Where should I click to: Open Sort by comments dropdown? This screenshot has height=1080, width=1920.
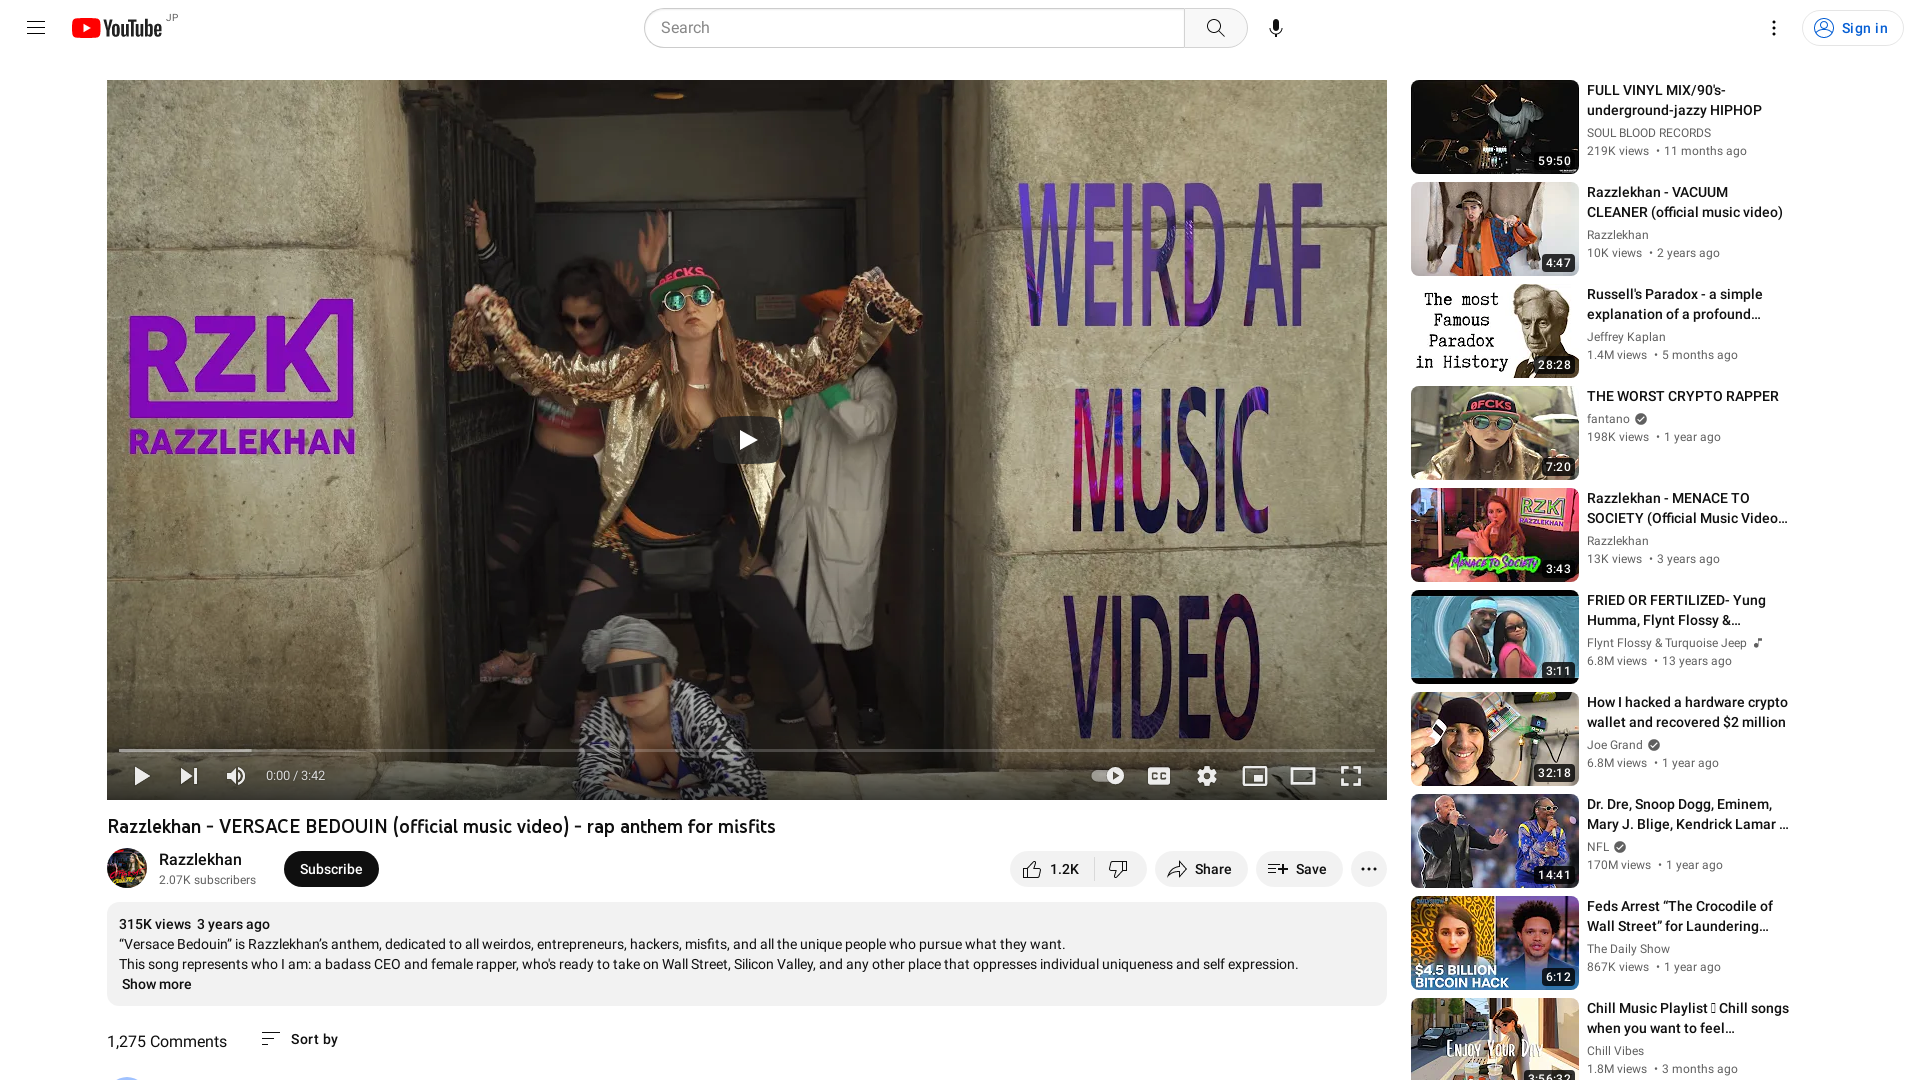[299, 1040]
